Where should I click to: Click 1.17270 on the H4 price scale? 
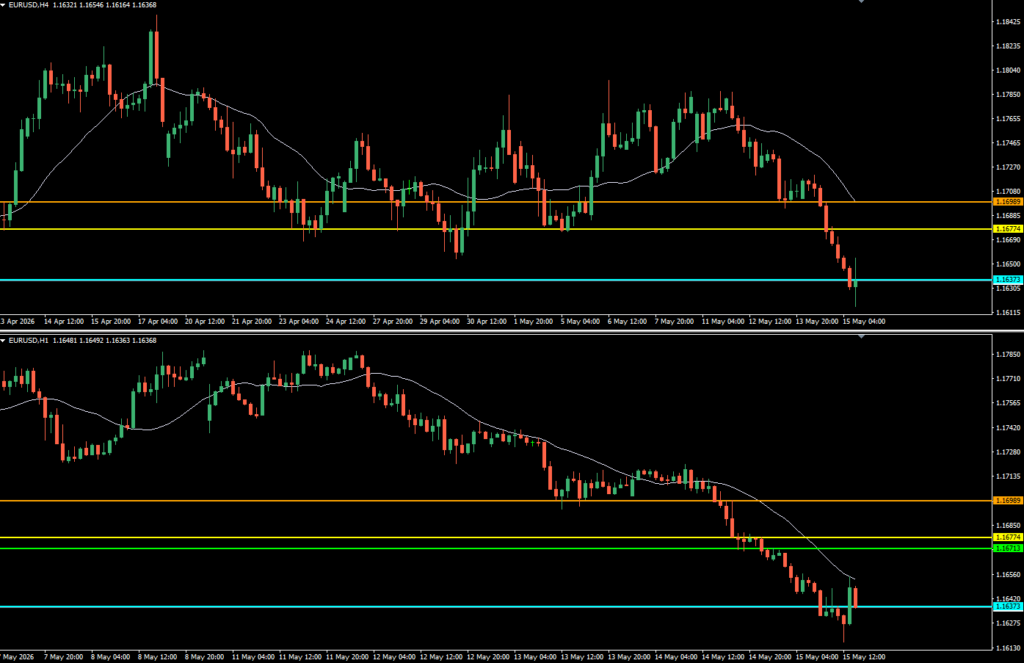[1008, 167]
